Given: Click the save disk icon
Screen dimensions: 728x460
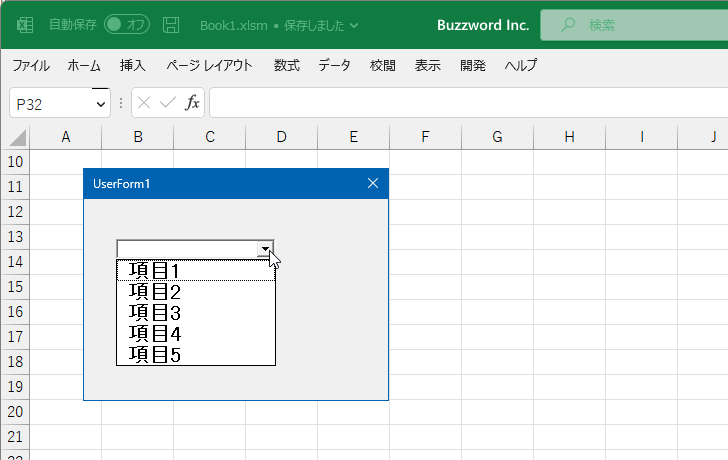Looking at the screenshot, I should pos(171,25).
